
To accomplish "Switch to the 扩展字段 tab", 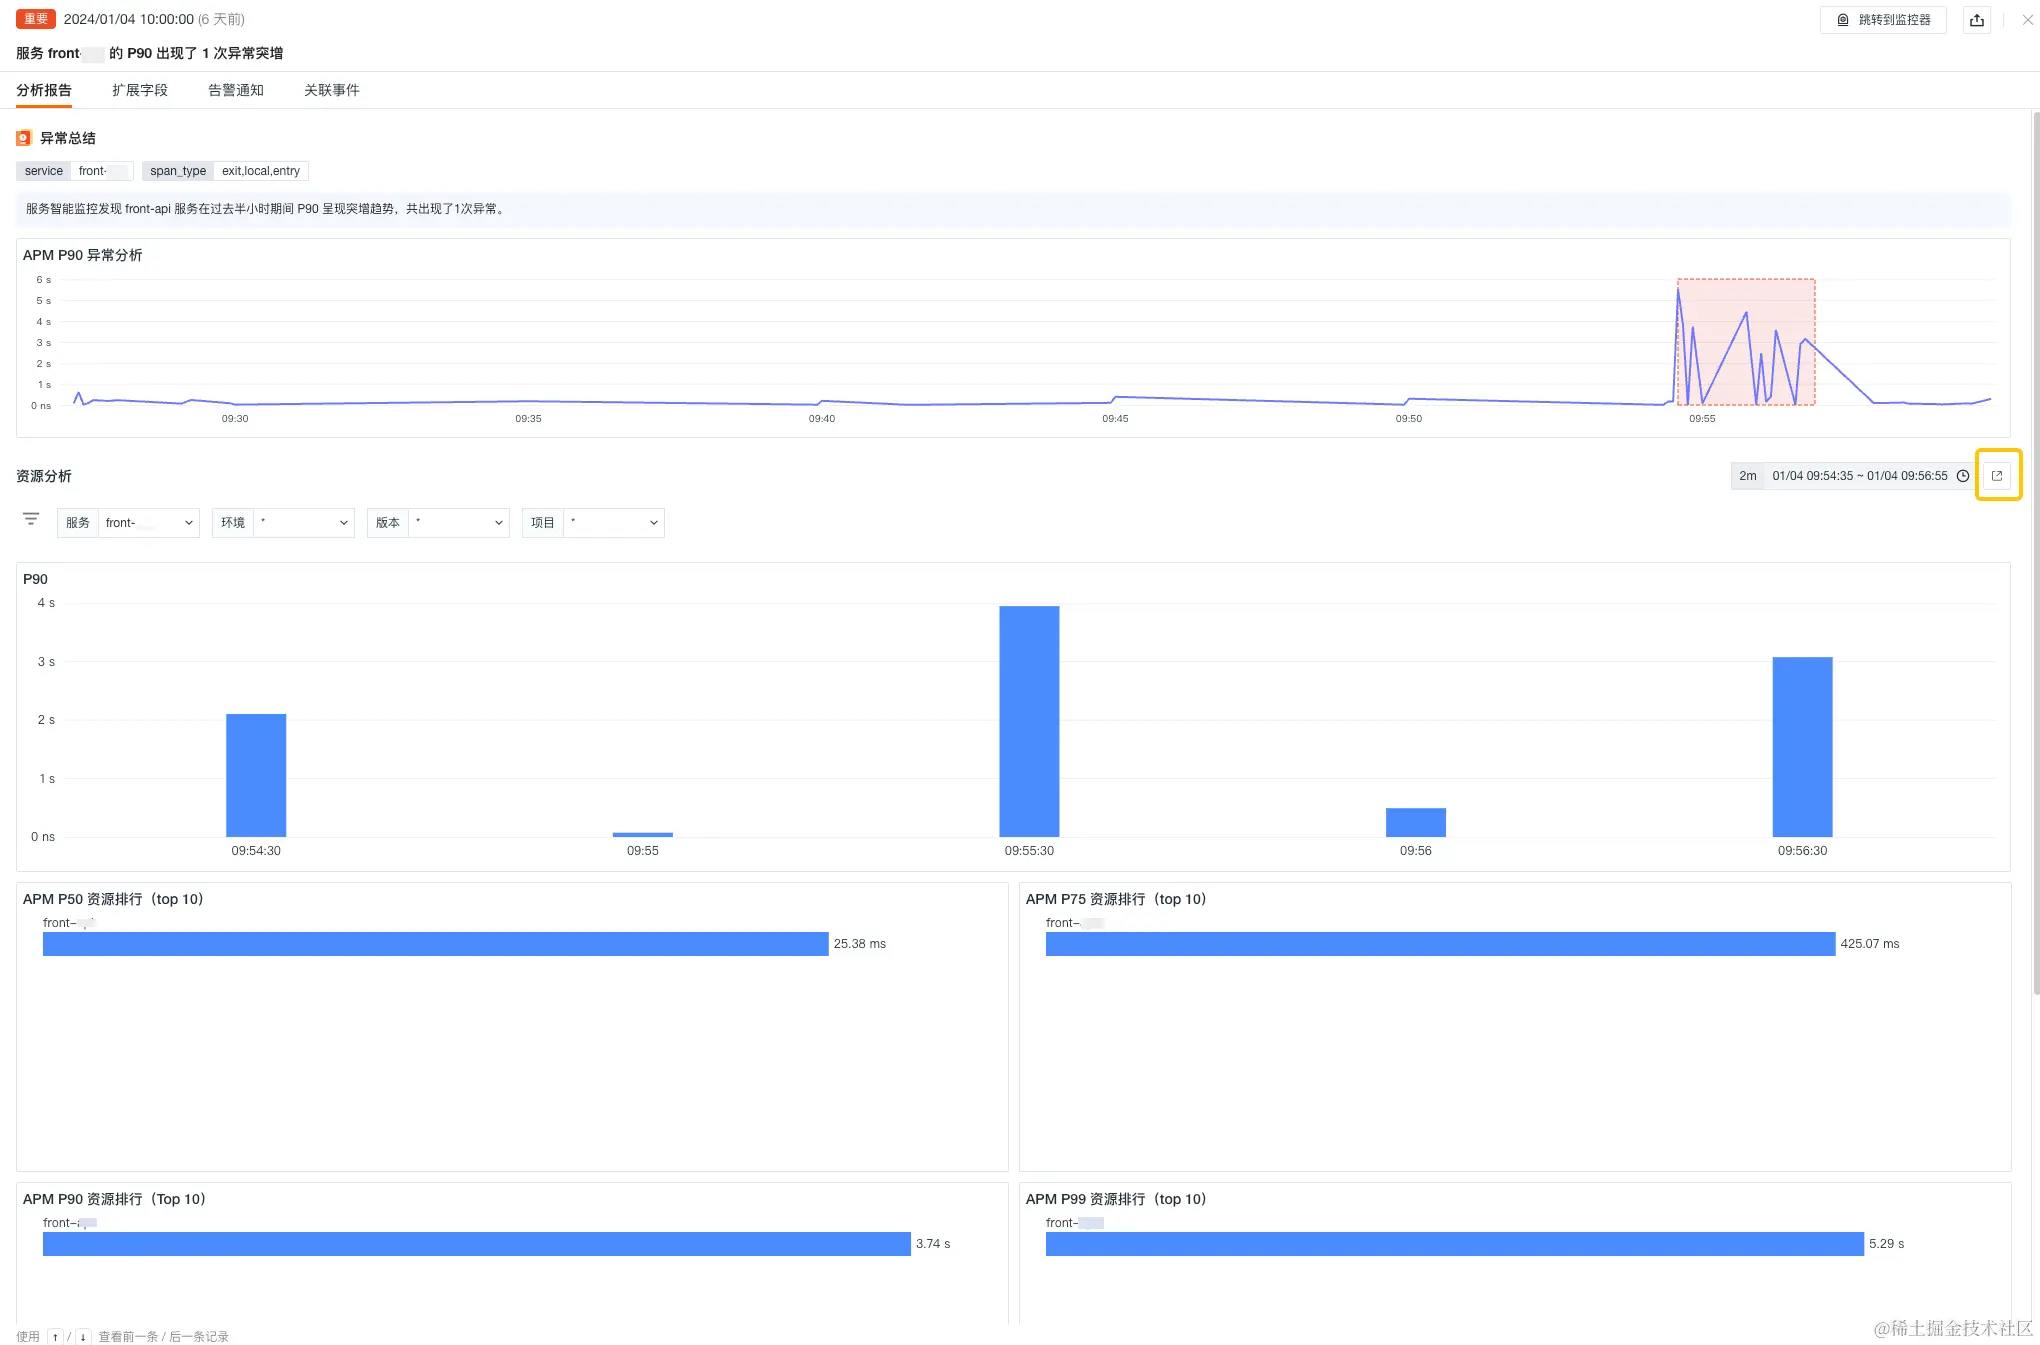I will coord(140,90).
